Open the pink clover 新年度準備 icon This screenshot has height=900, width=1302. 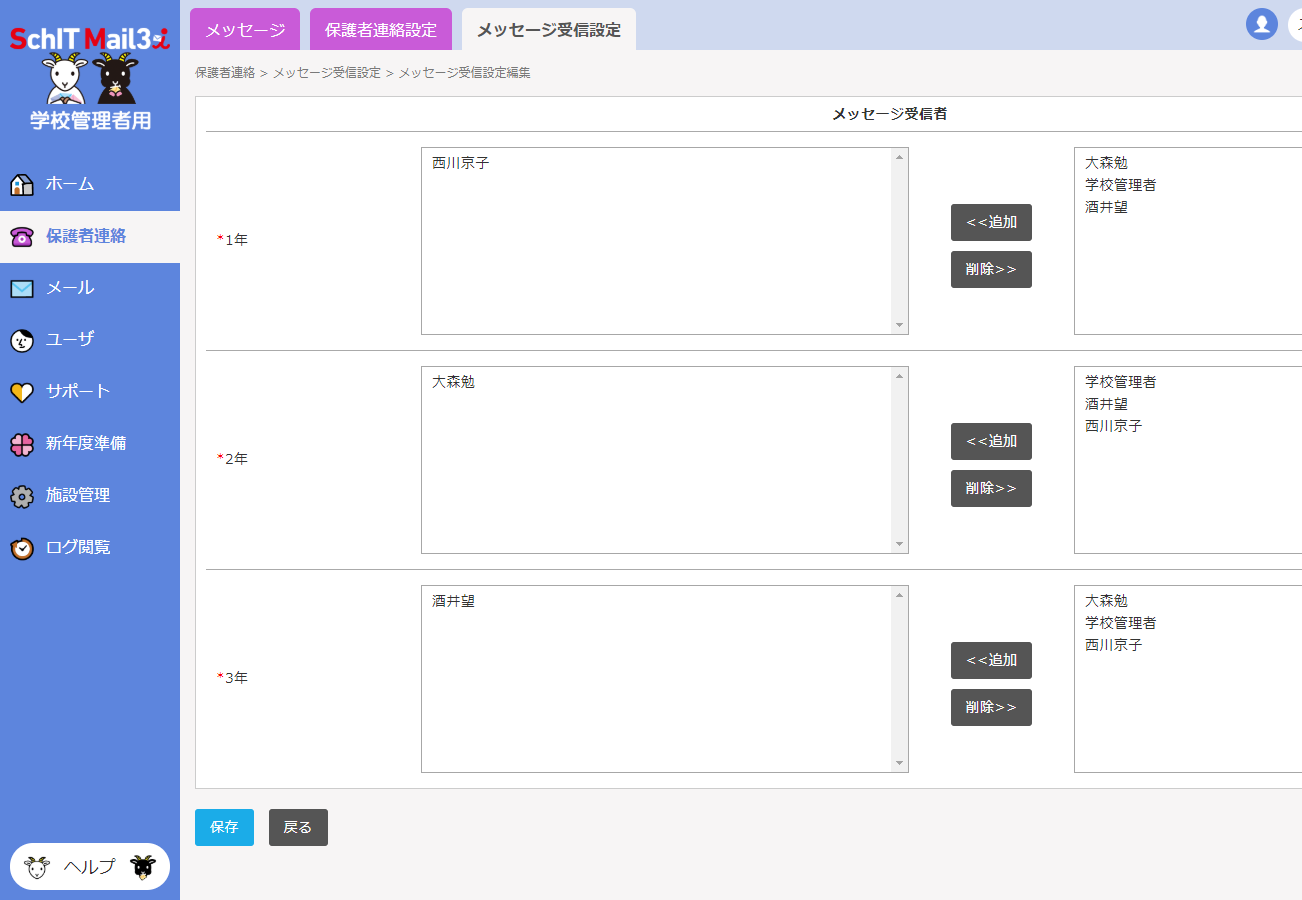[22, 445]
